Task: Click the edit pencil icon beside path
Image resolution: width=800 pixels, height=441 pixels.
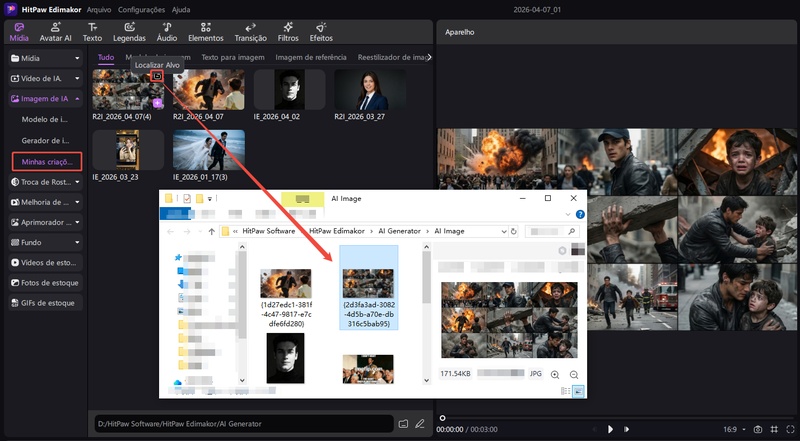Action: [421, 424]
